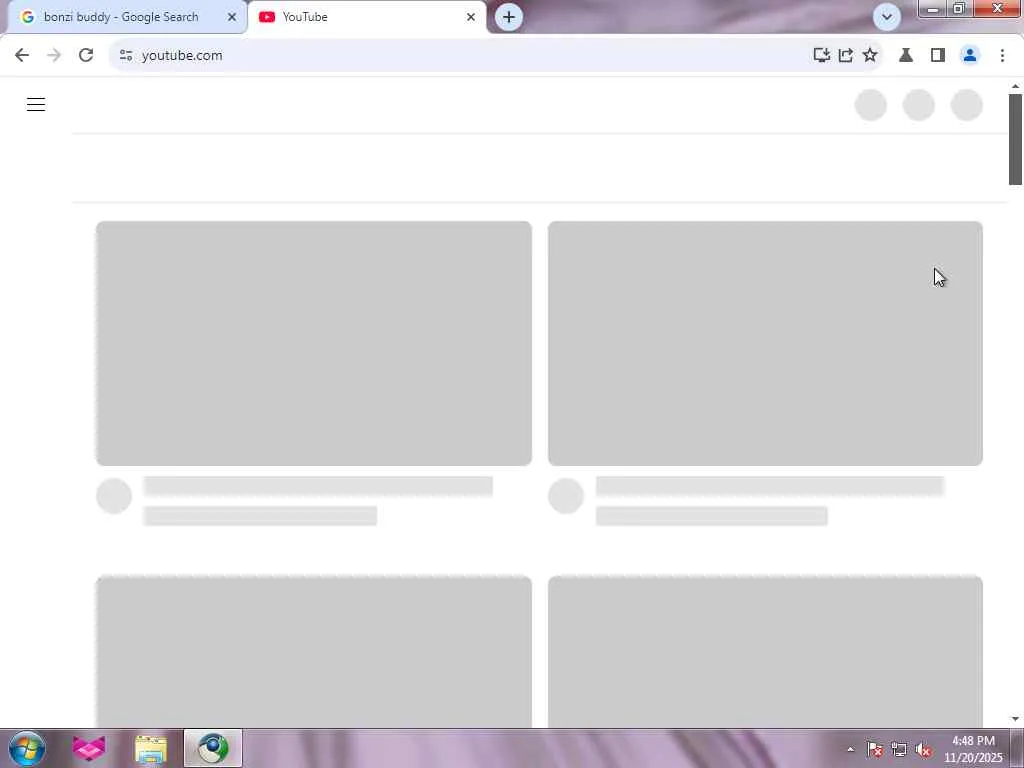
Task: Launch the pink cat taskbar application
Action: click(x=89, y=748)
